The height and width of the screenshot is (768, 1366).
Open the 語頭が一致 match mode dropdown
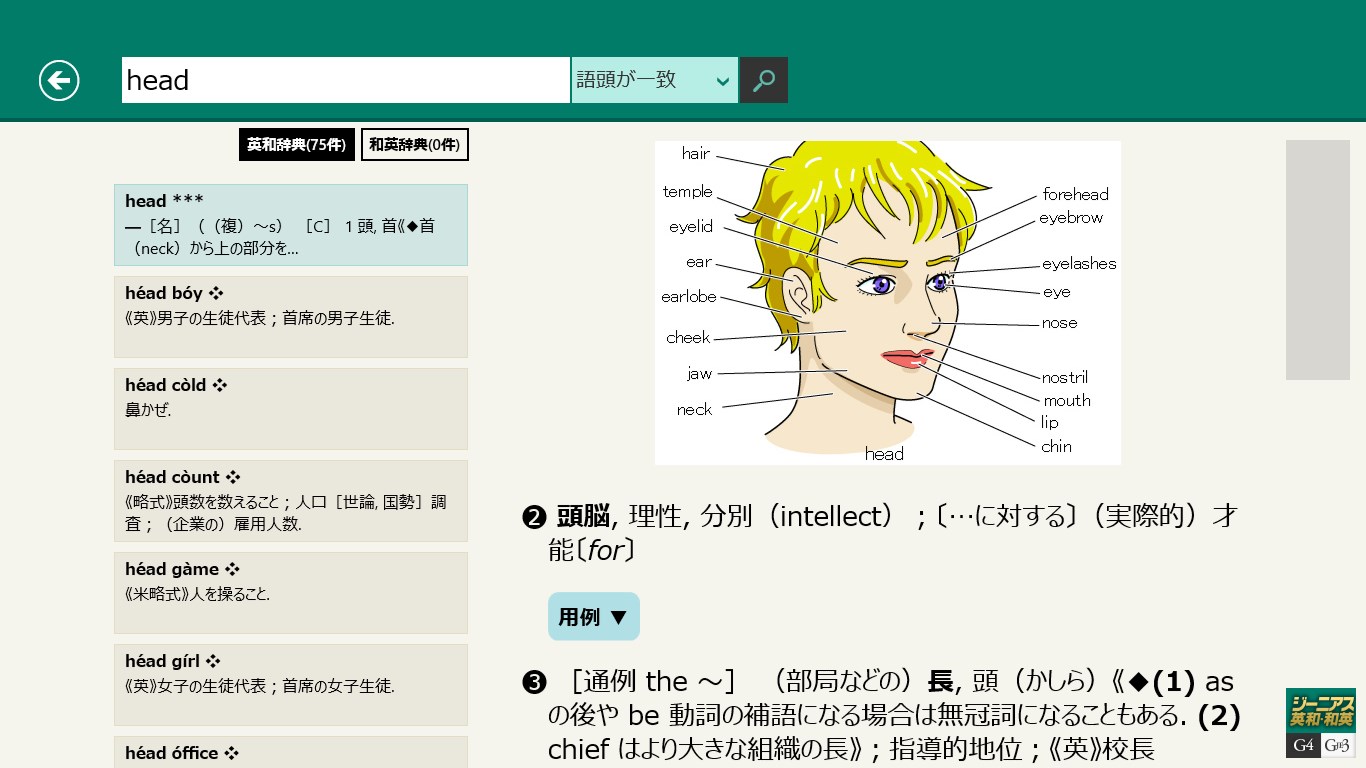pos(655,80)
